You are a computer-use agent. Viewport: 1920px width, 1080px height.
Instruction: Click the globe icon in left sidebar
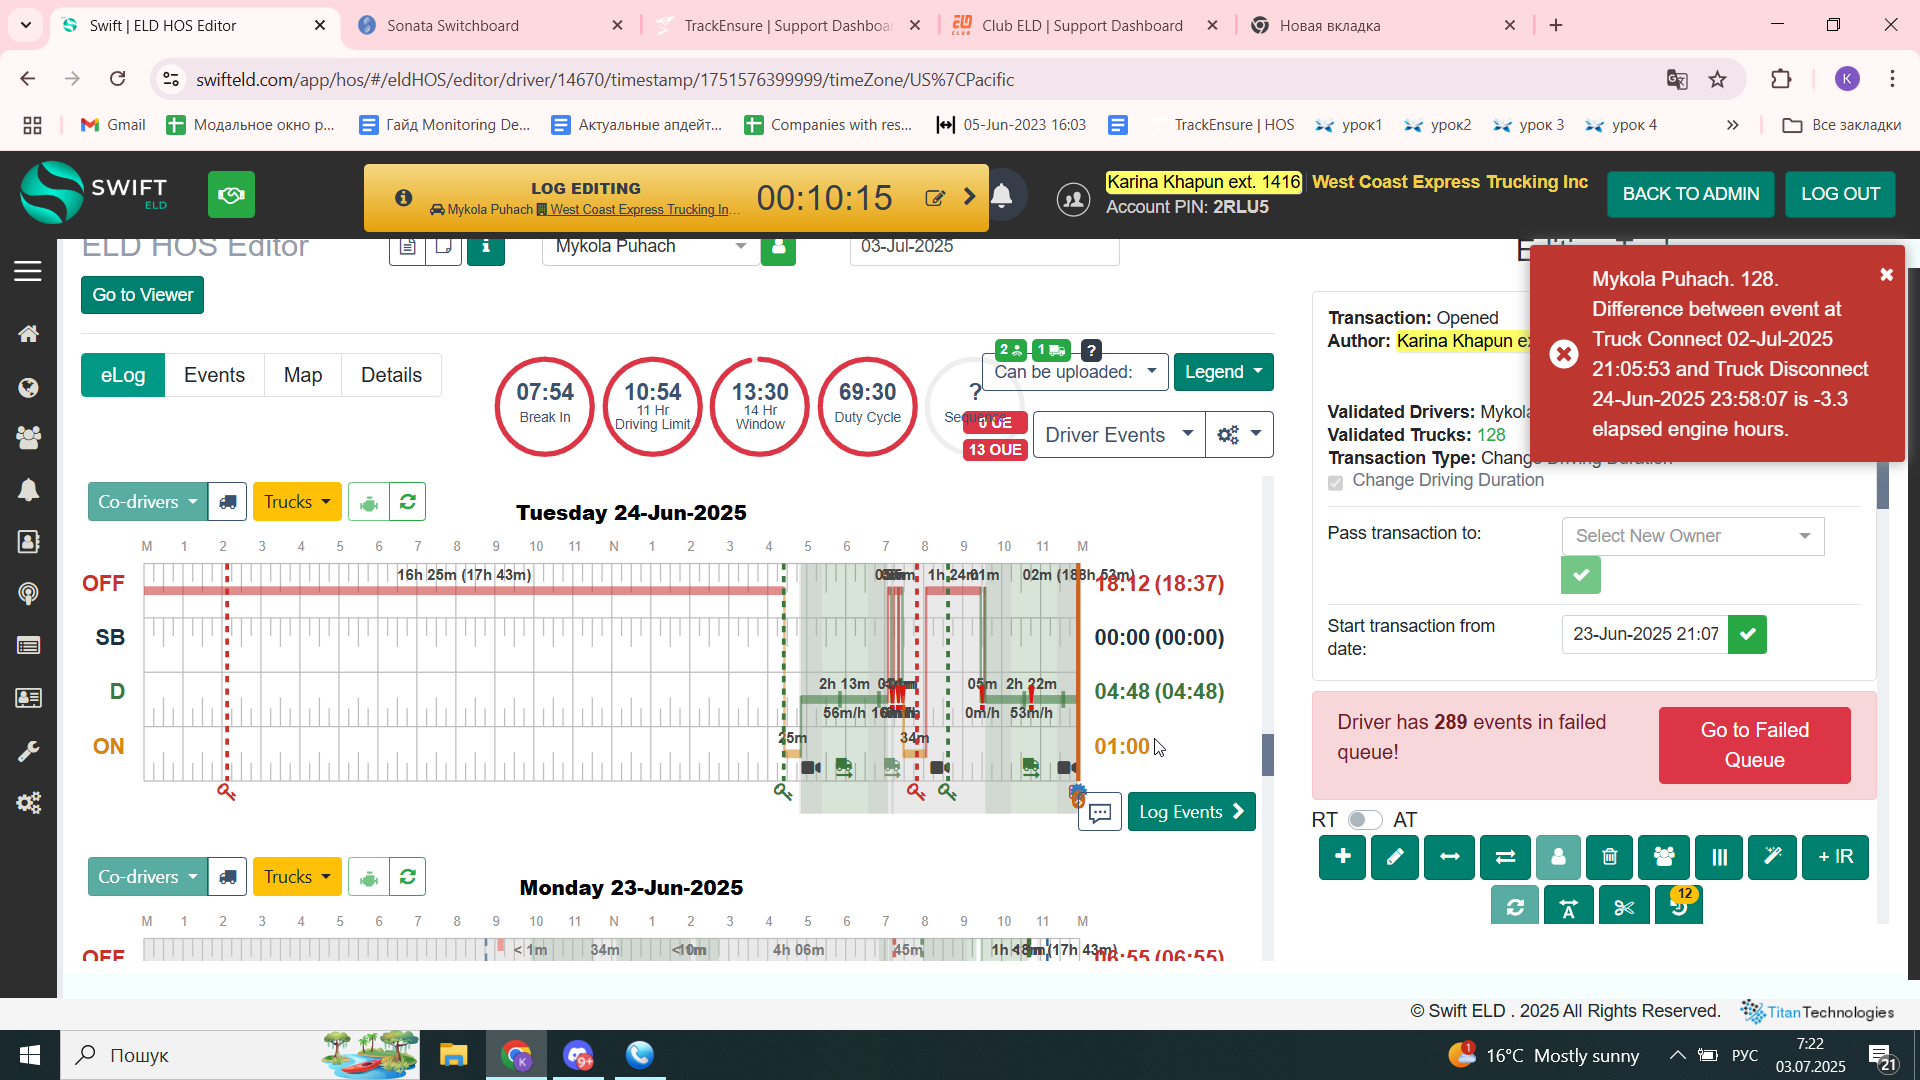coord(28,387)
